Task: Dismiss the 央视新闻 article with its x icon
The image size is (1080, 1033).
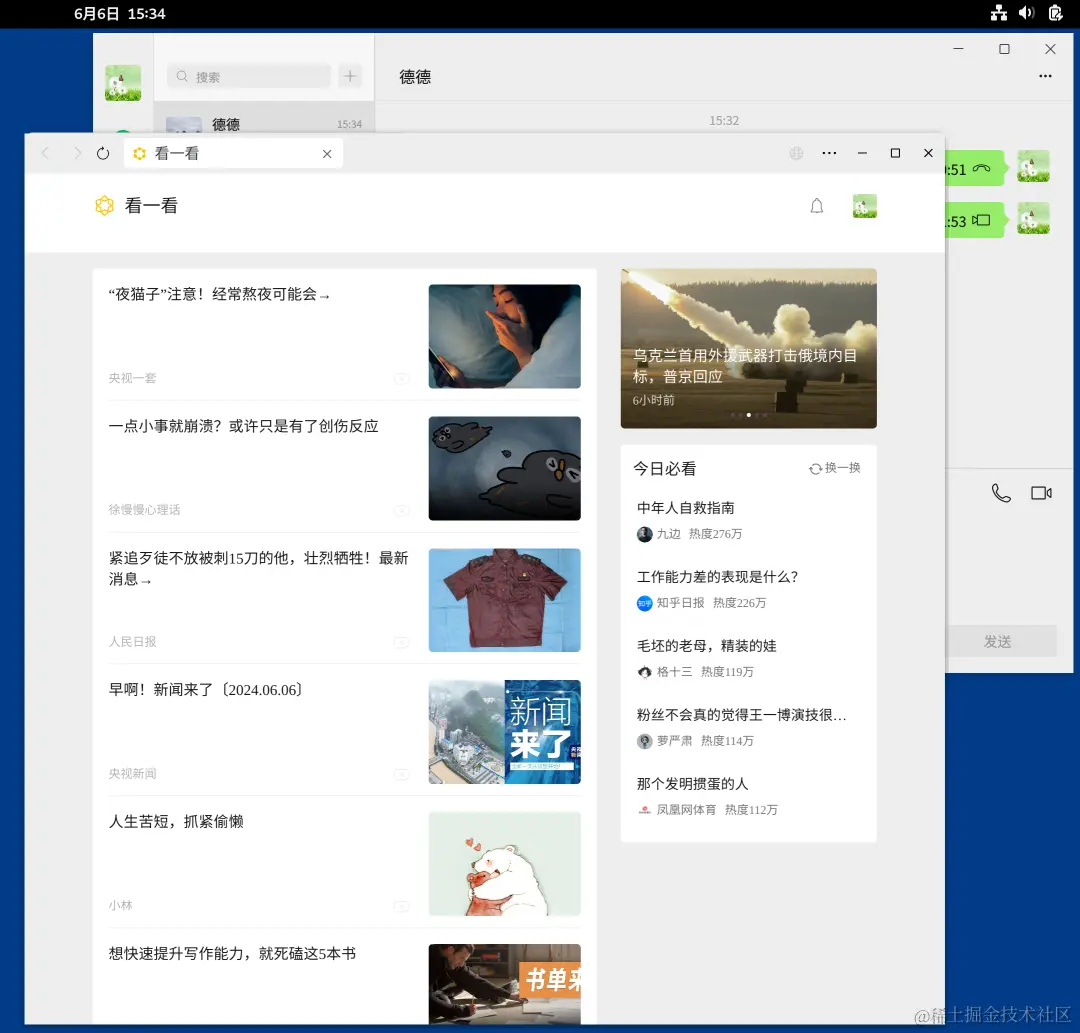Action: [x=402, y=774]
